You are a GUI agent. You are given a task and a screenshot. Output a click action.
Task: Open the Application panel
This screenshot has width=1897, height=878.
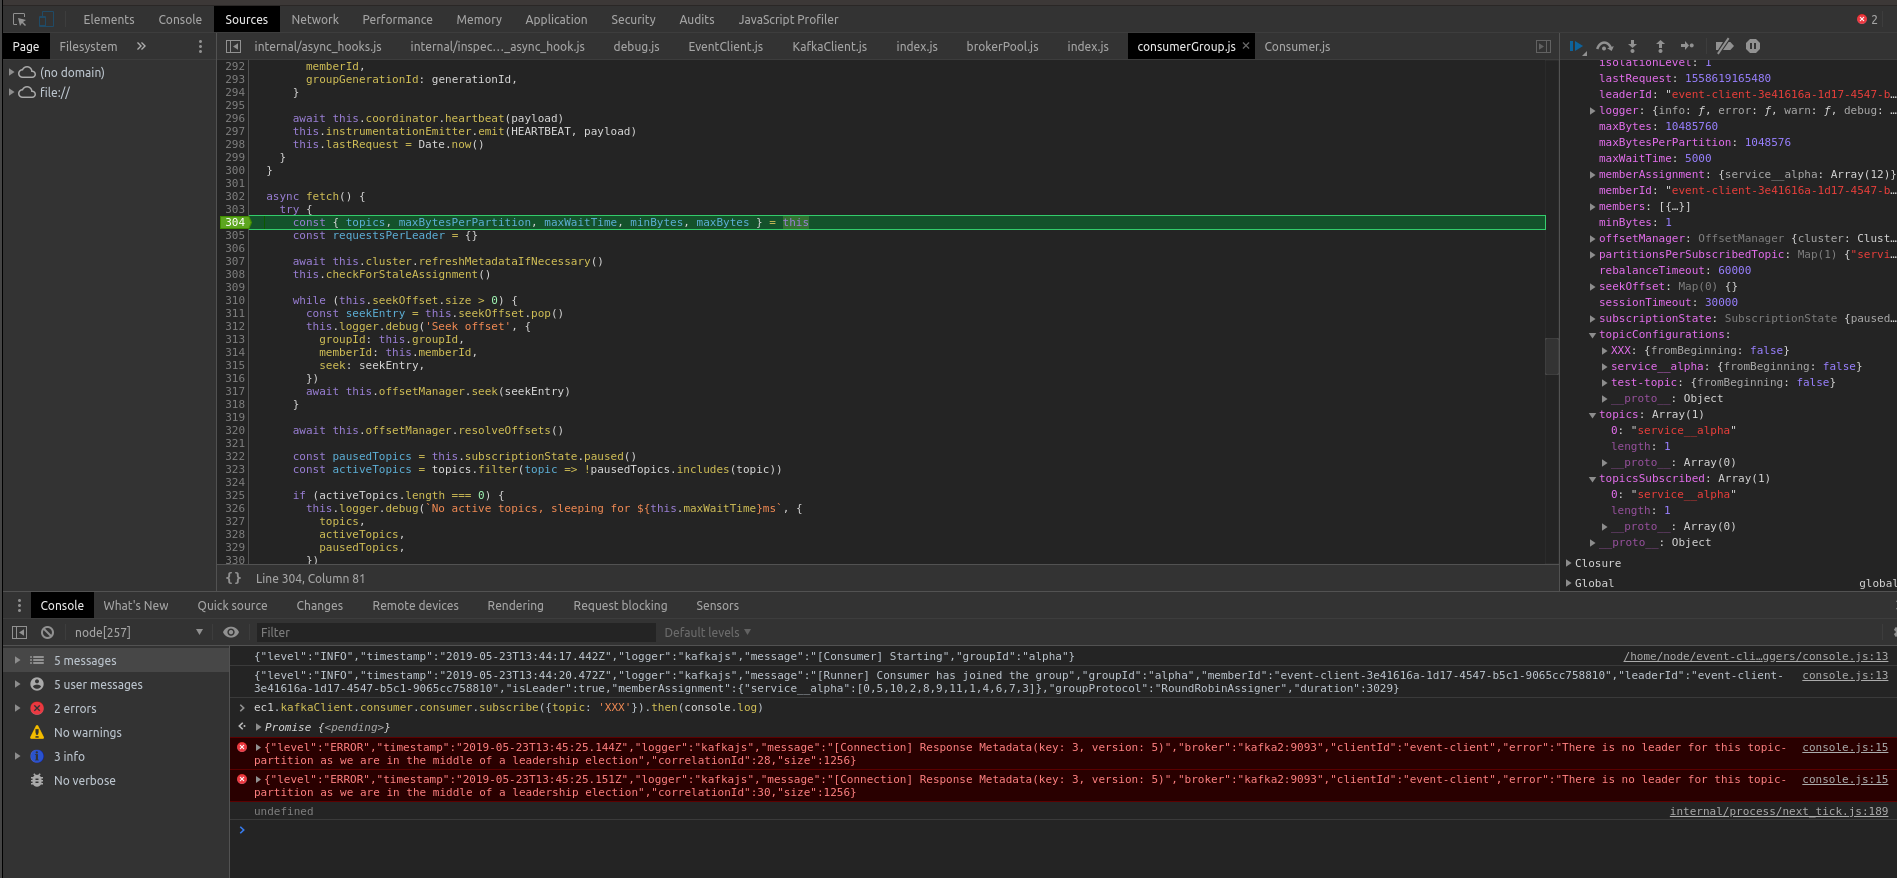point(556,19)
